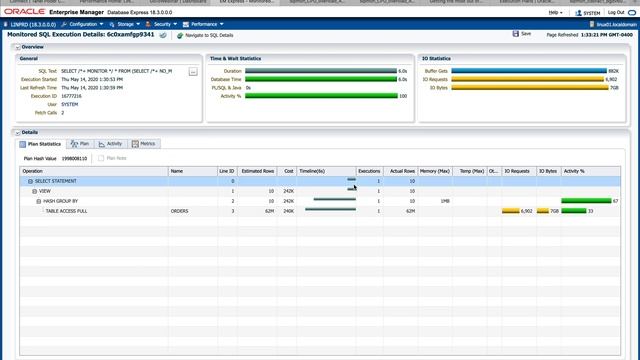Collapse the Details section
The image size is (640, 360).
pos(18,133)
